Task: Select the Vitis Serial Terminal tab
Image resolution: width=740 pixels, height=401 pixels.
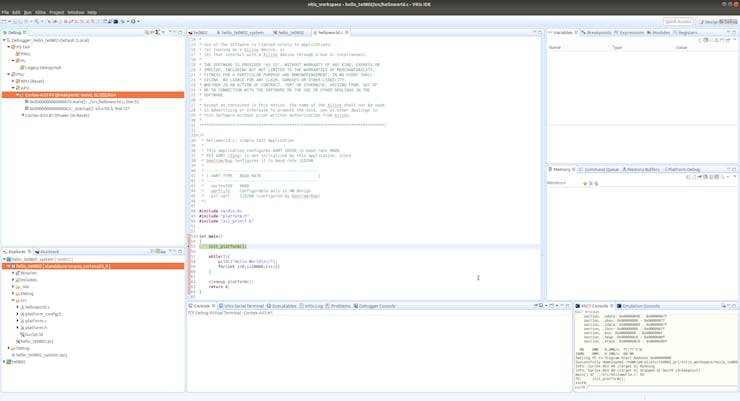Action: pyautogui.click(x=243, y=306)
